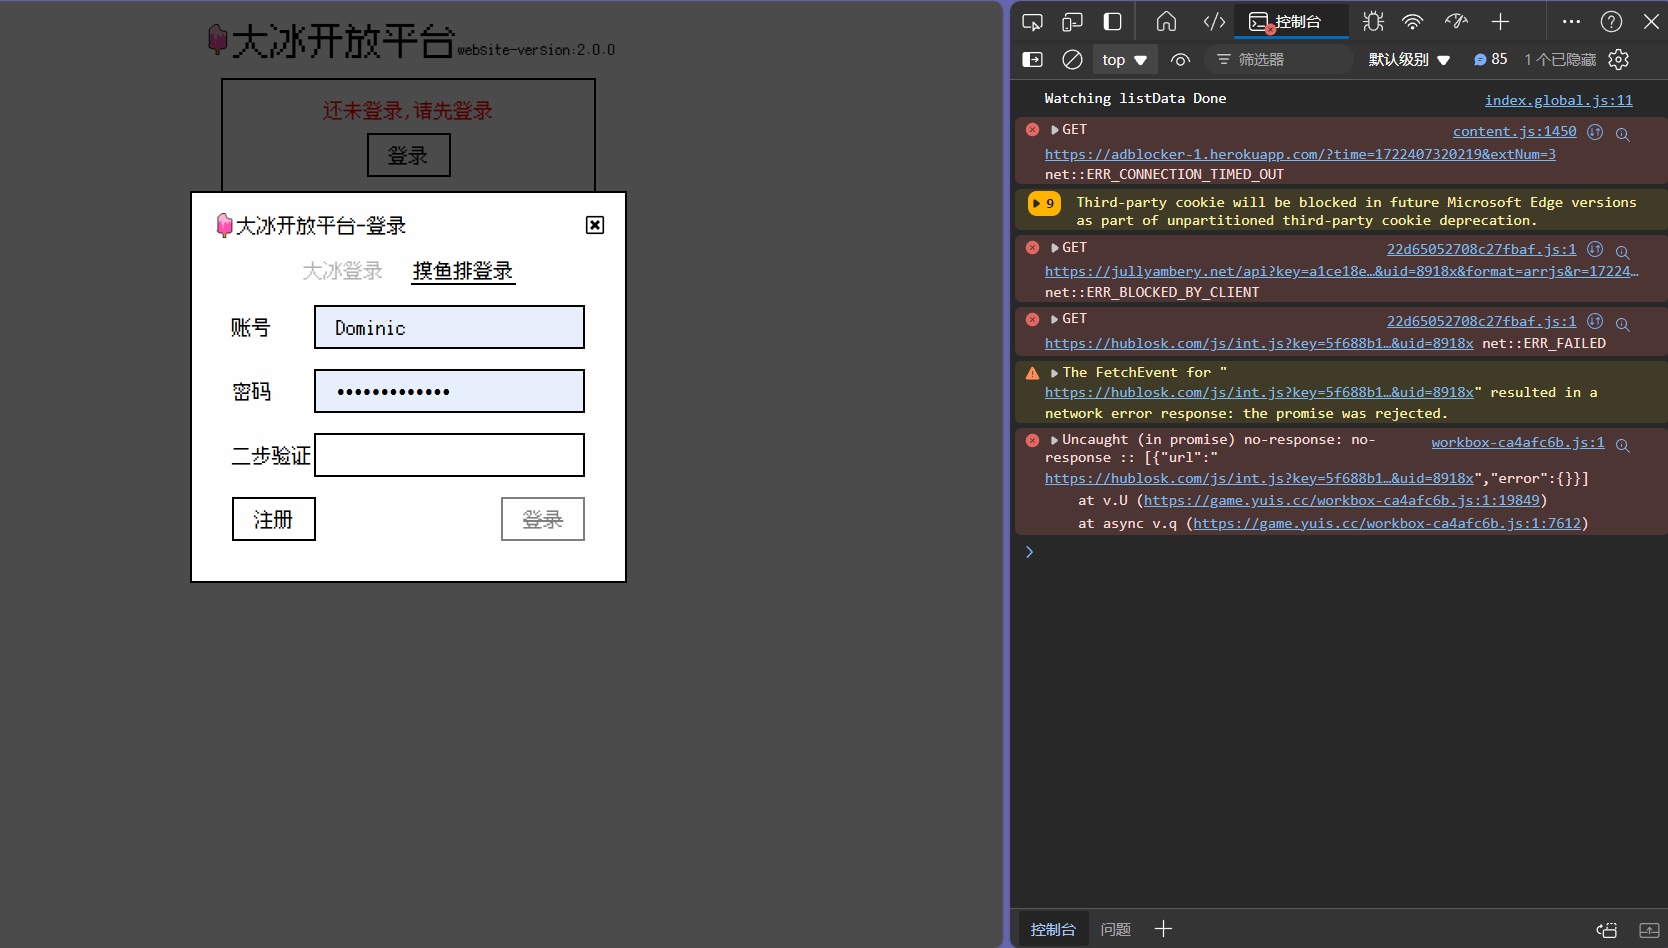Click the 密码 password field
1668x948 pixels.
coord(449,391)
